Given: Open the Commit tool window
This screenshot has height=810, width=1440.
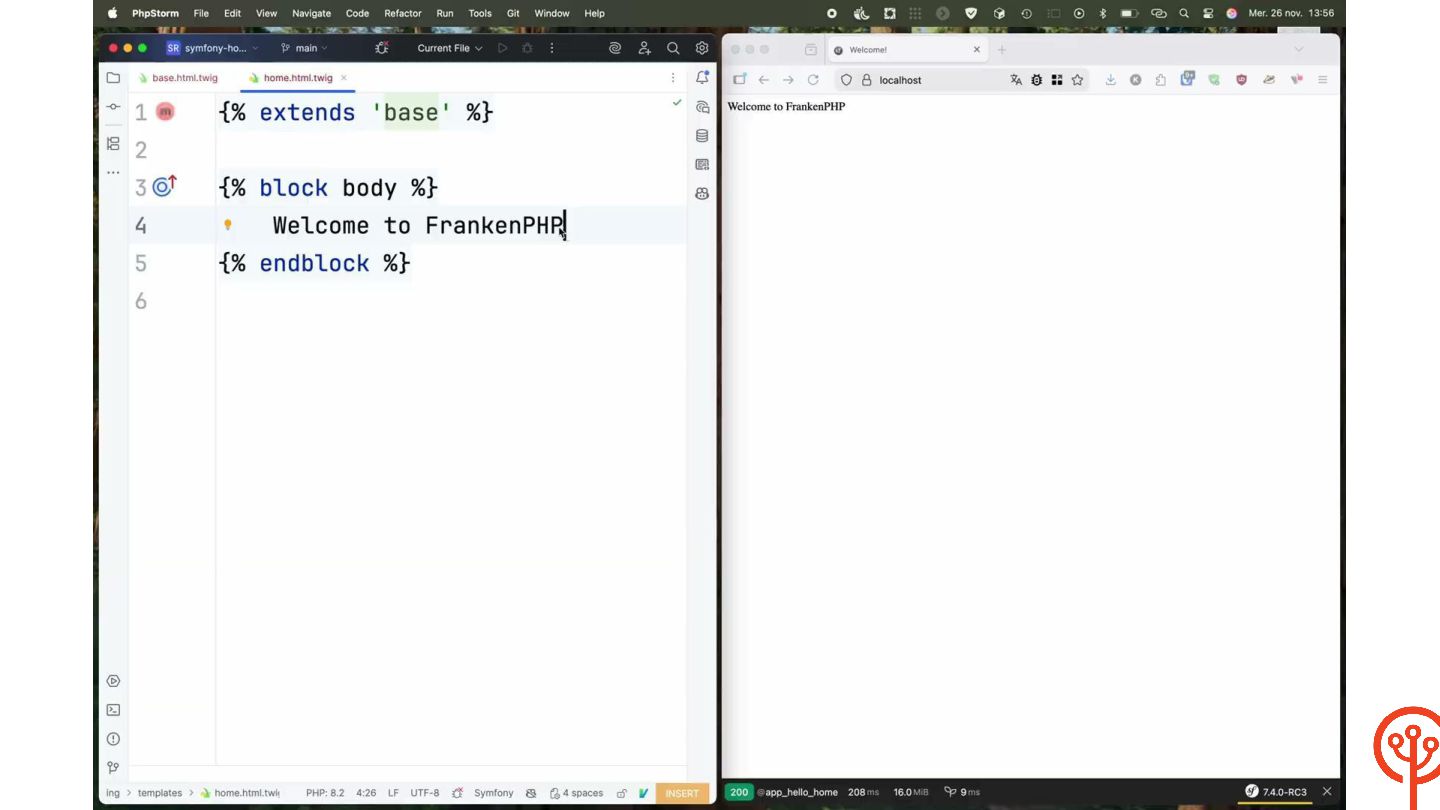Looking at the screenshot, I should point(113,107).
